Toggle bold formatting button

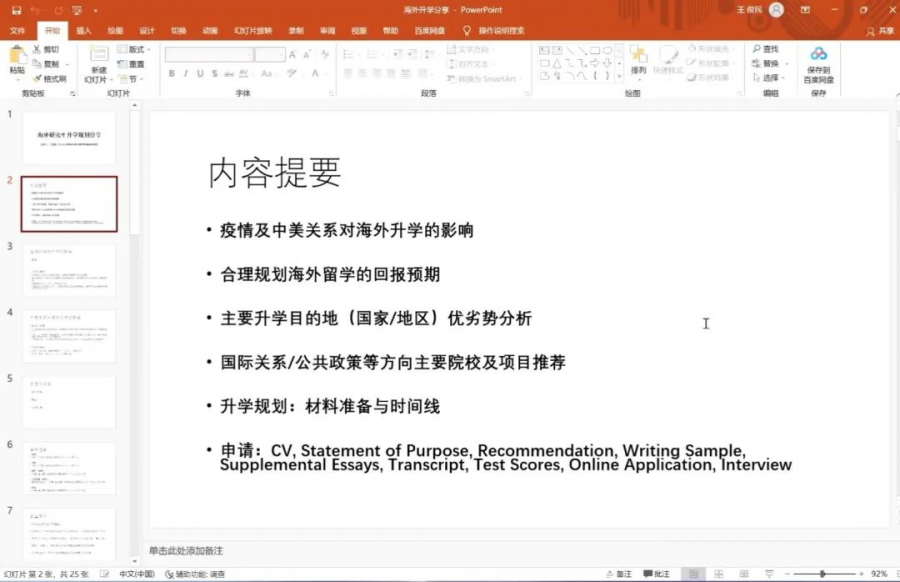coord(172,73)
